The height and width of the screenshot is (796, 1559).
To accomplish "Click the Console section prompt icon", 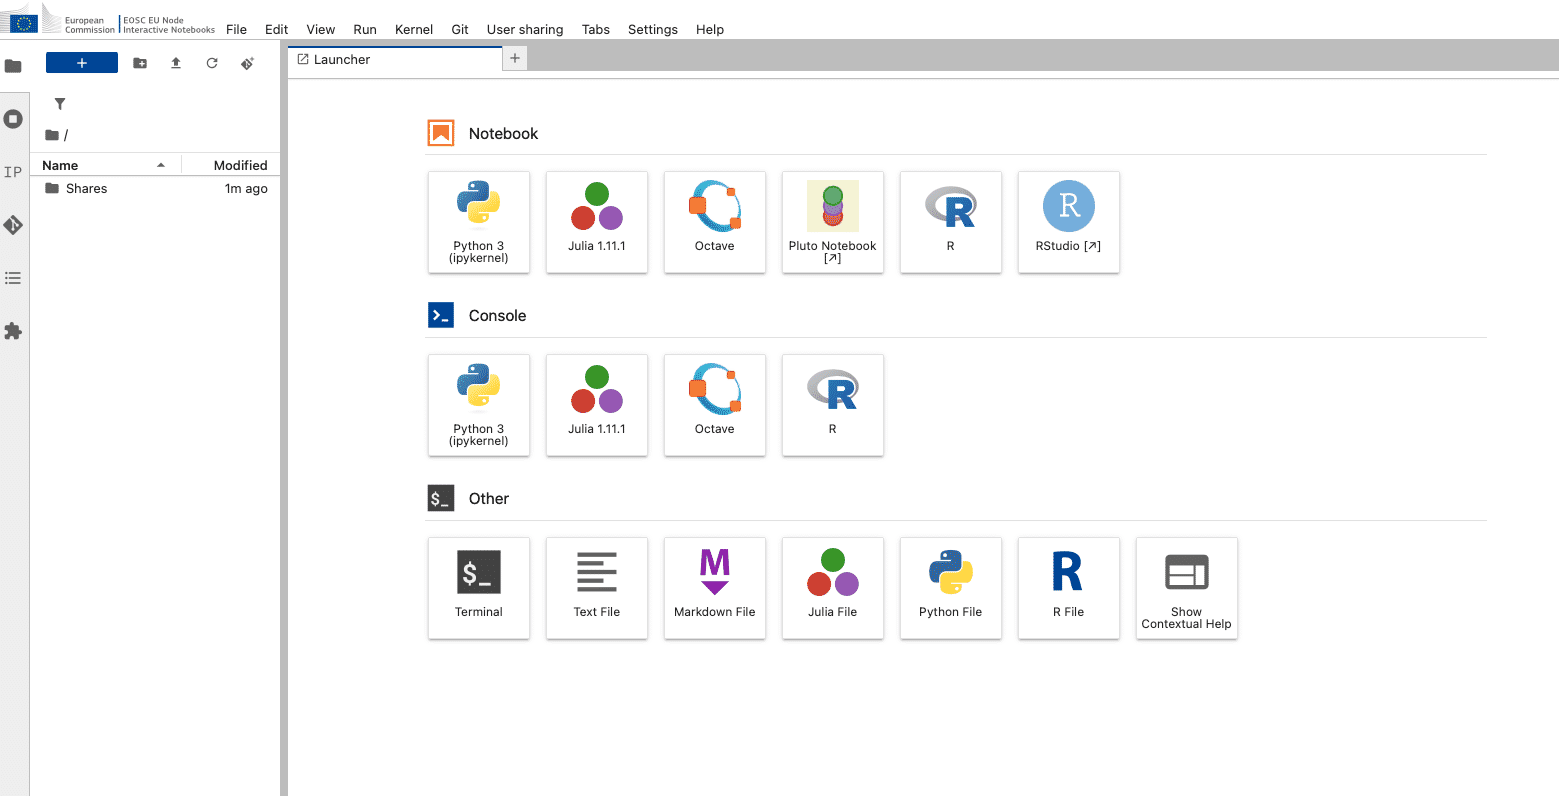I will tap(441, 315).
